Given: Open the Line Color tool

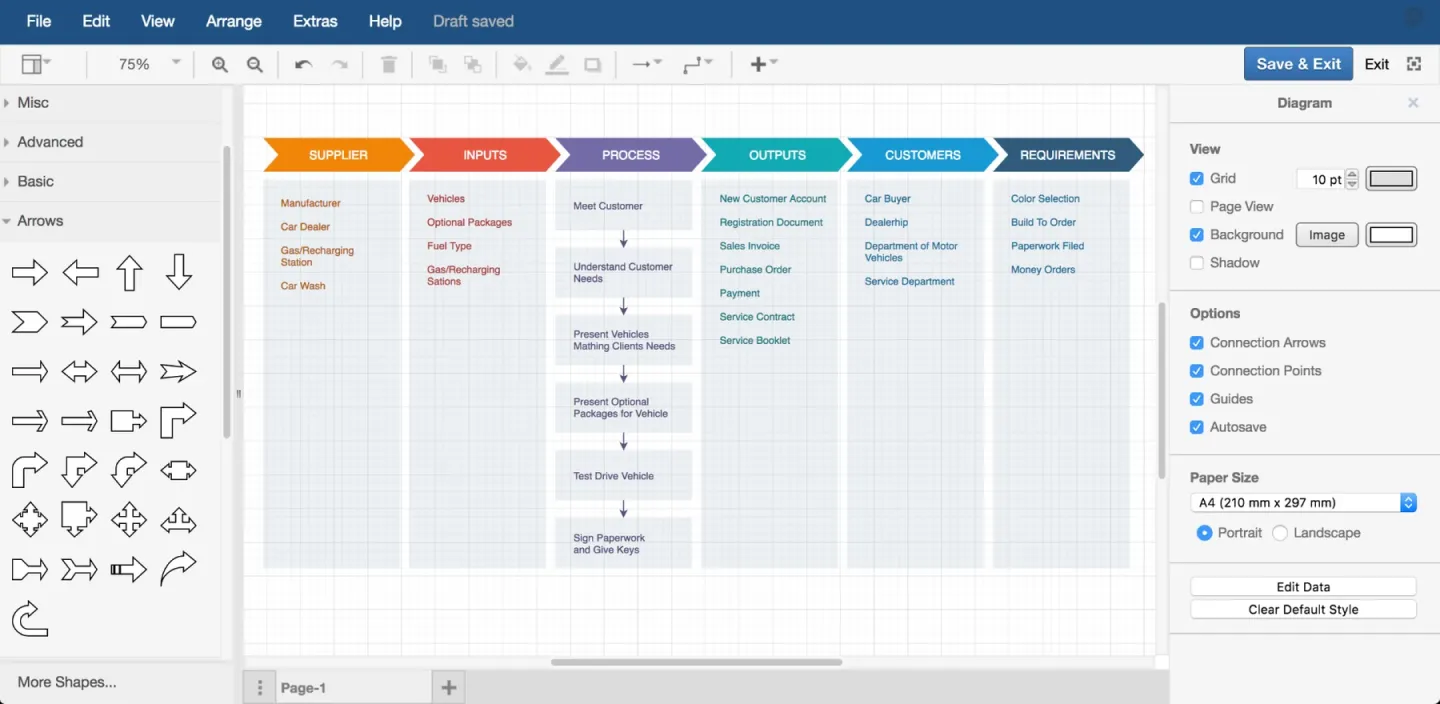Looking at the screenshot, I should point(557,63).
